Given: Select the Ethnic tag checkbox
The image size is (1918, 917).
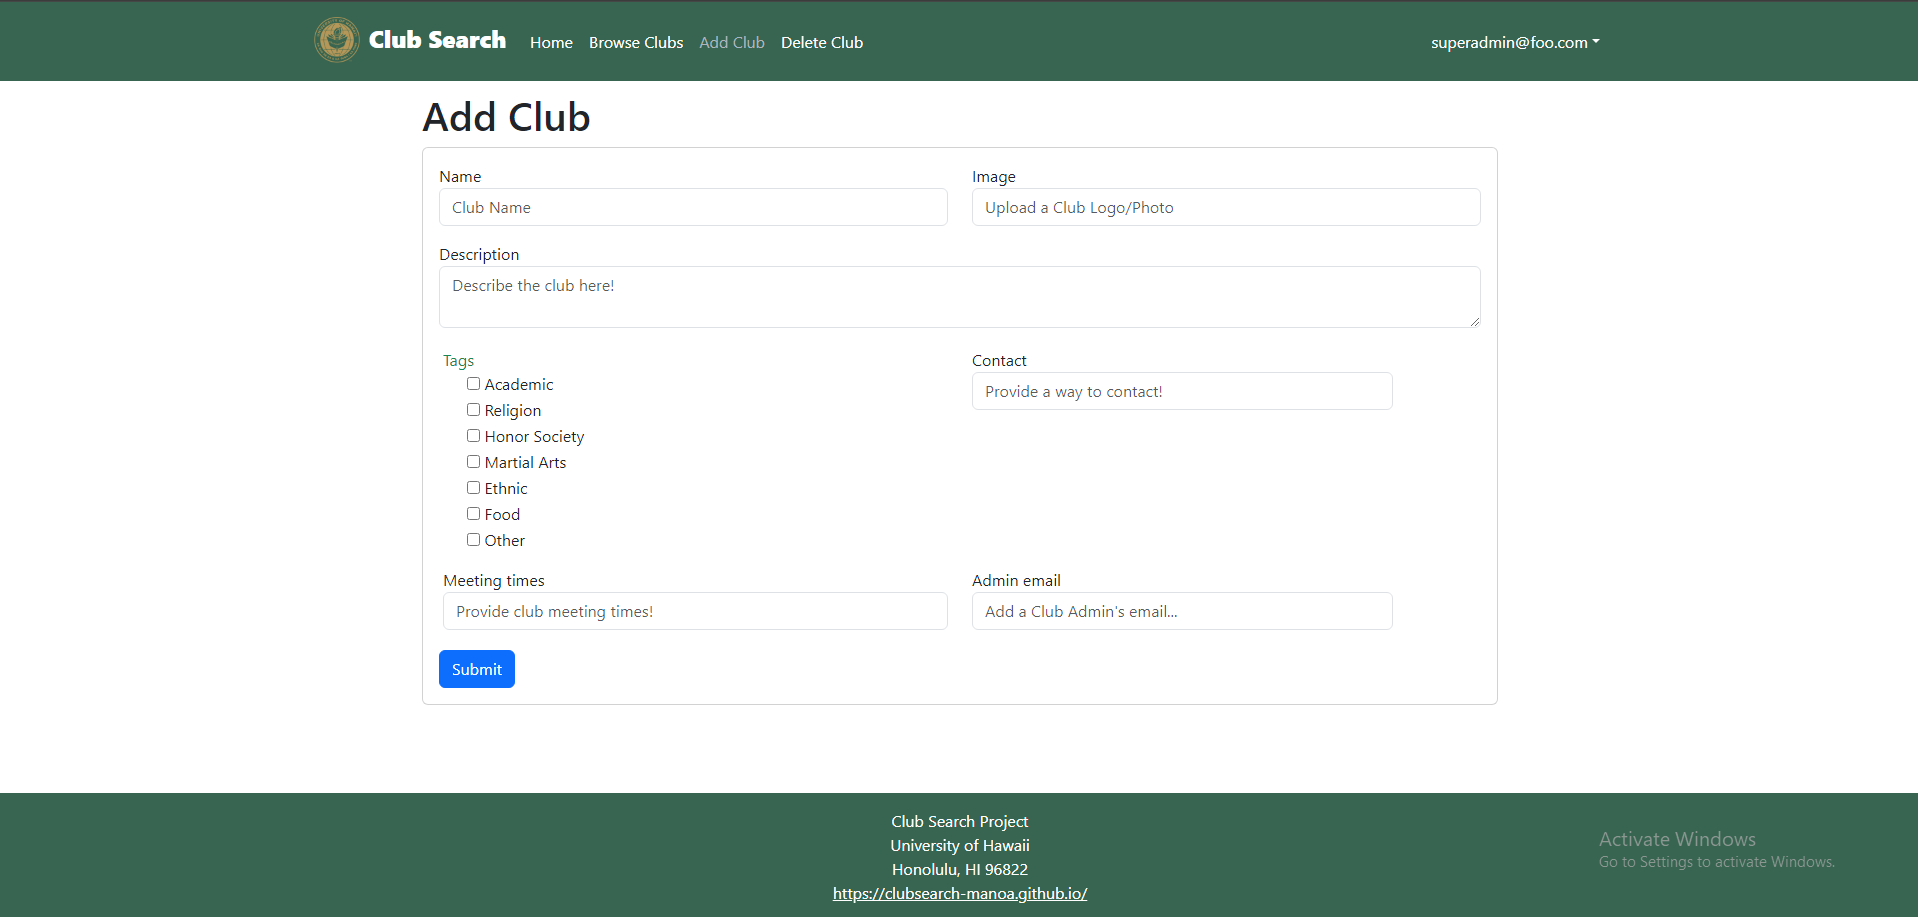Looking at the screenshot, I should tap(473, 488).
